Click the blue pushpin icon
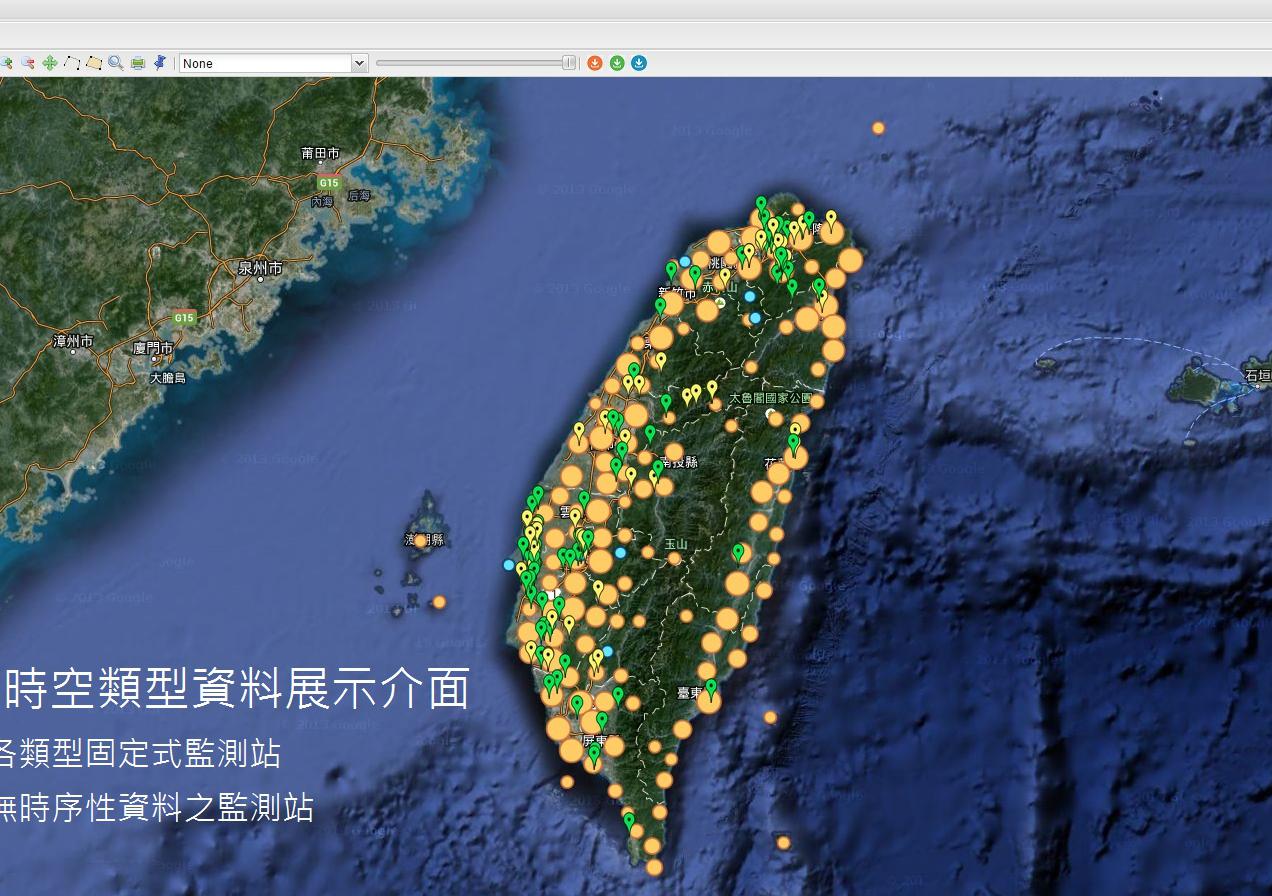 [x=160, y=63]
